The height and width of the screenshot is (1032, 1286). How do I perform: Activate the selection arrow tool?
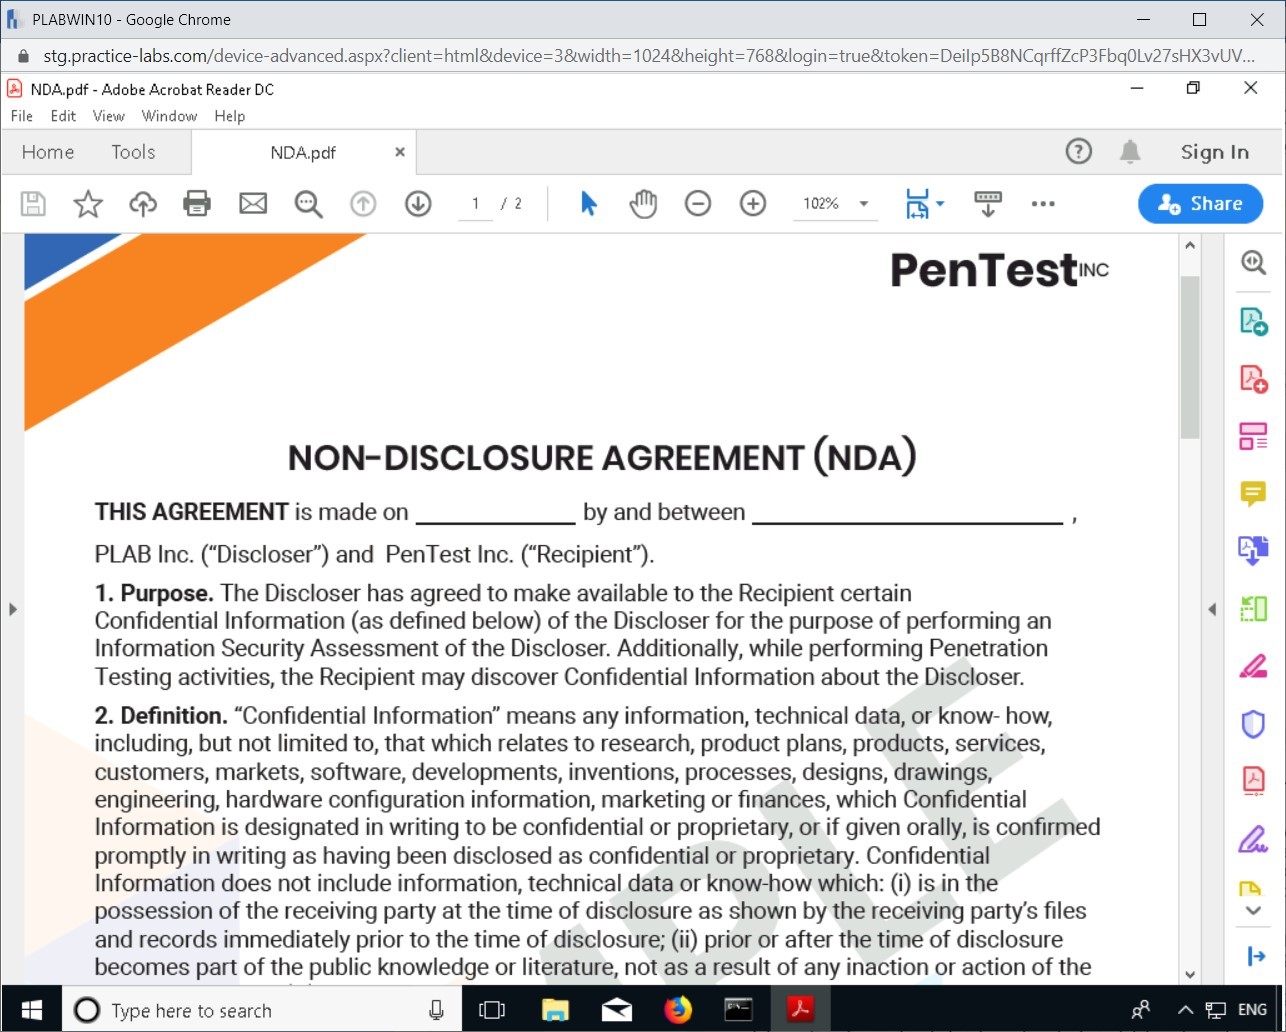(x=589, y=204)
